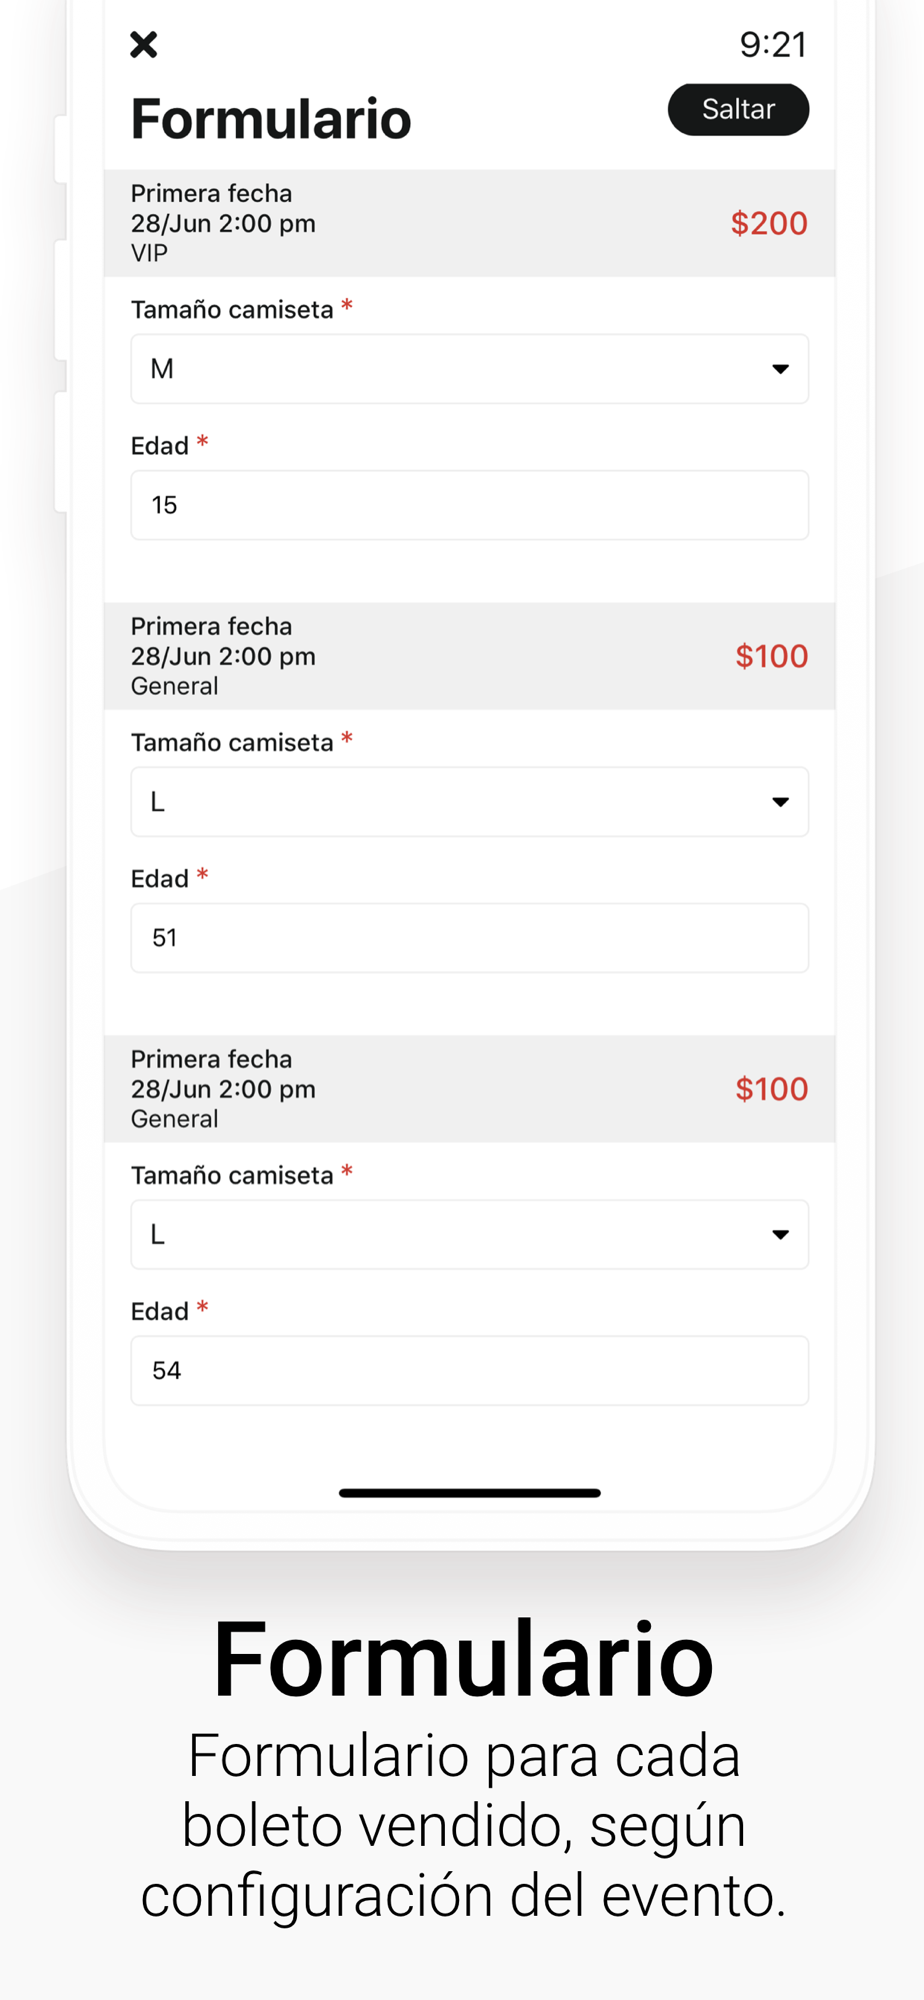The width and height of the screenshot is (924, 2000).
Task: Click the Edad field containing 51
Action: (x=469, y=938)
